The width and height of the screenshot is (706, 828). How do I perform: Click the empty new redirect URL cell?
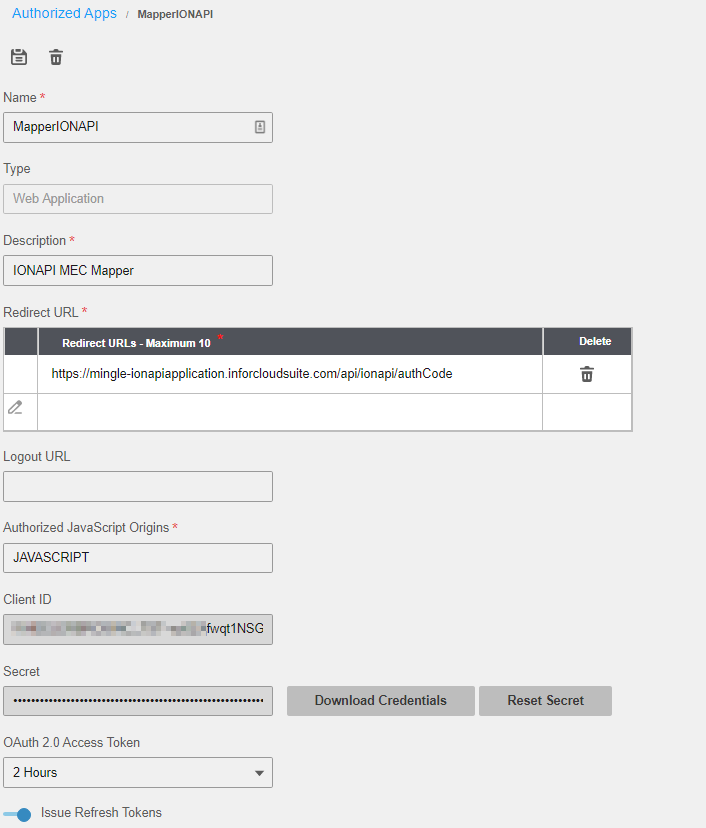pyautogui.click(x=290, y=411)
